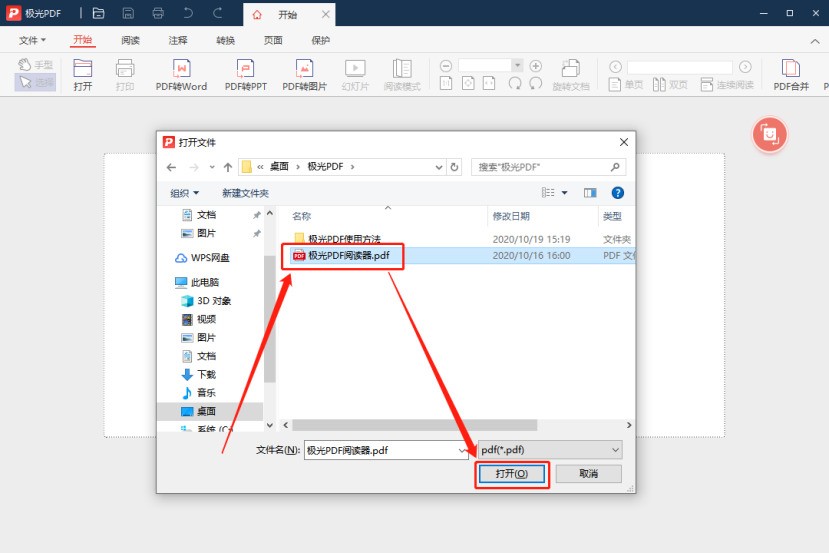829x553 pixels.
Task: Sort by the 修改日期 column header
Action: pos(511,216)
